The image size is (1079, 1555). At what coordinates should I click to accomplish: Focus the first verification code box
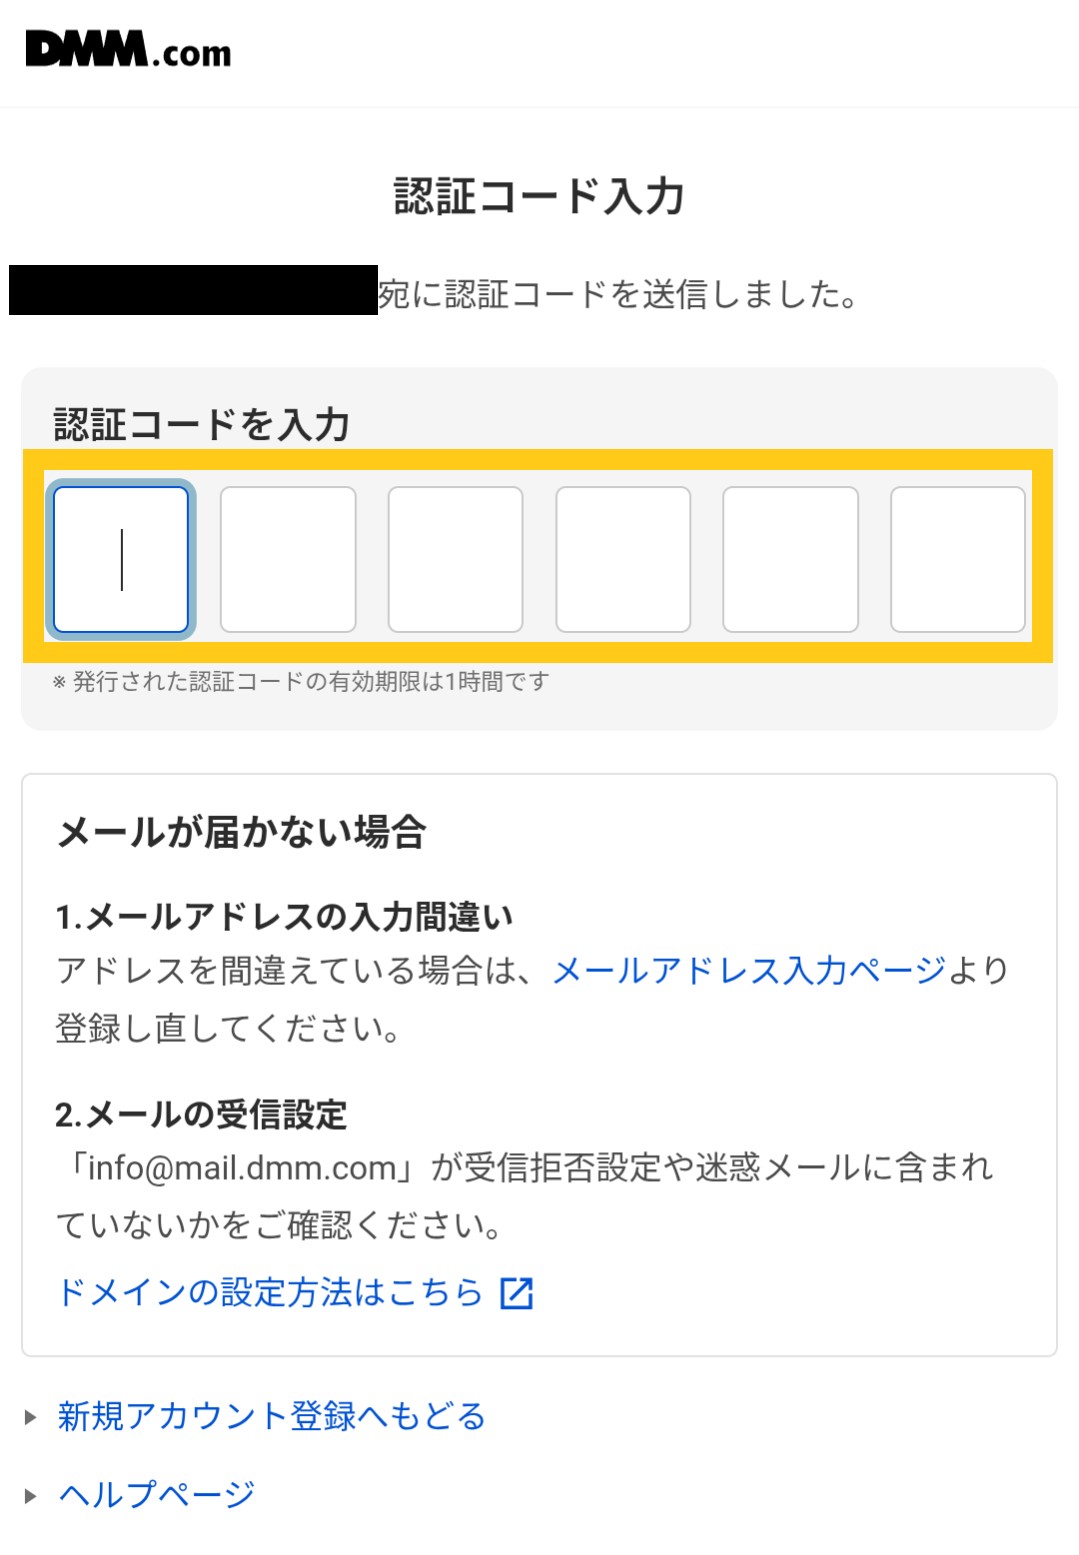tap(121, 560)
